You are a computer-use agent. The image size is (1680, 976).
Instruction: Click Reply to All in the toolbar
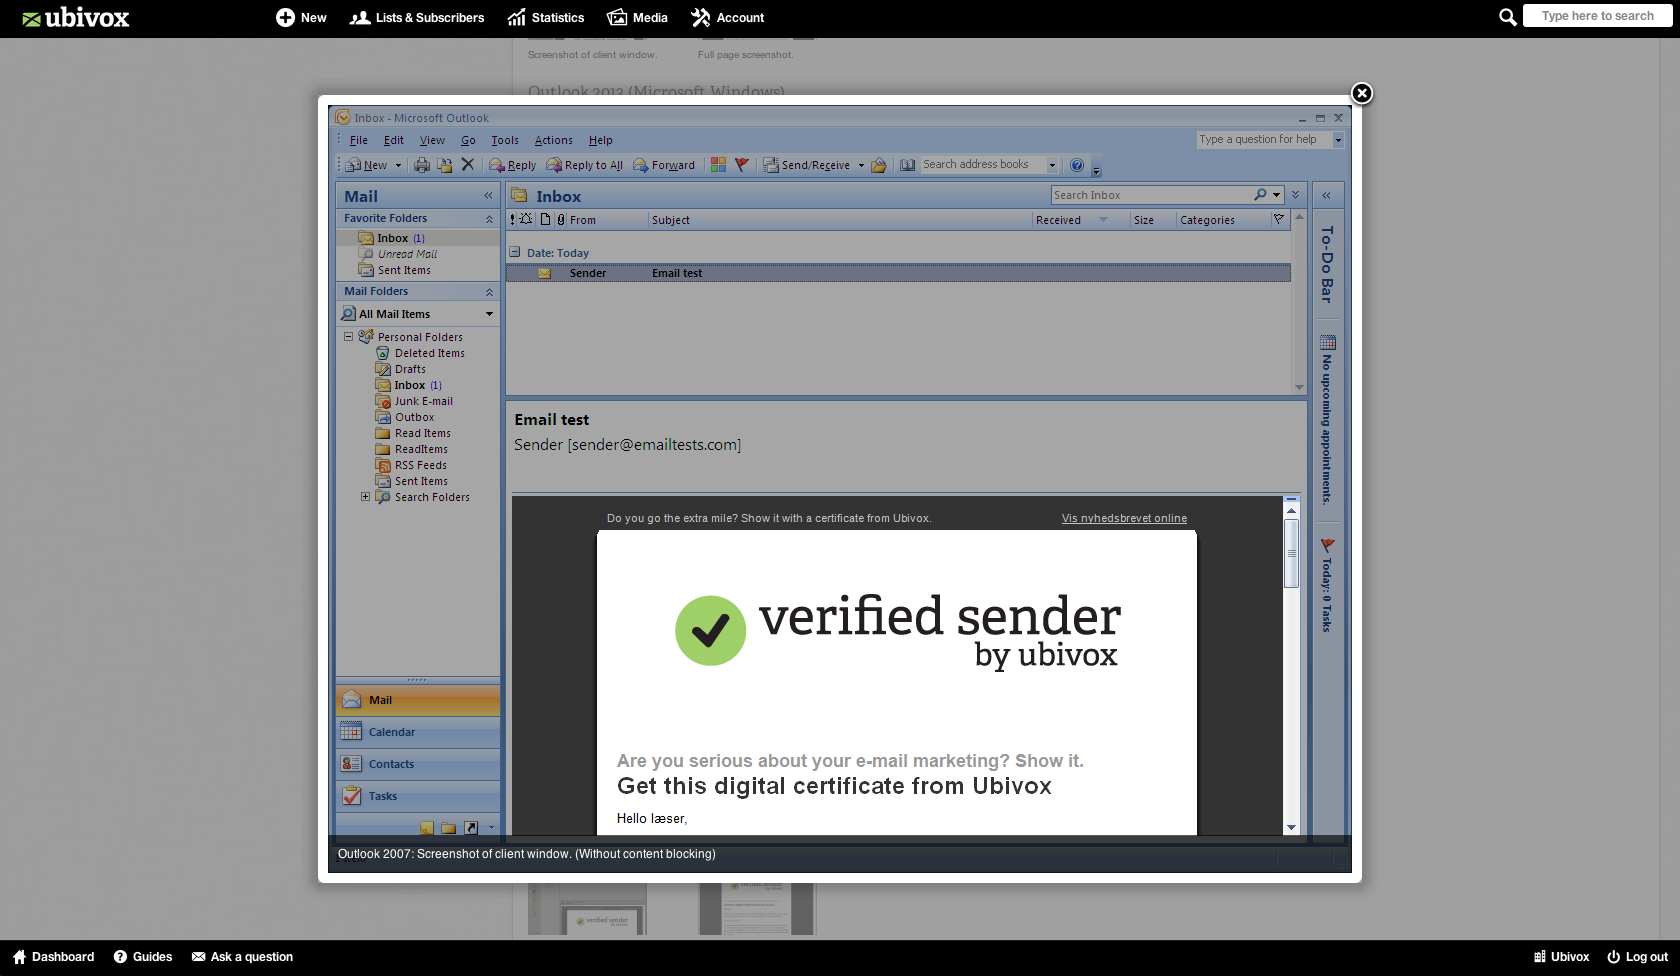click(584, 165)
